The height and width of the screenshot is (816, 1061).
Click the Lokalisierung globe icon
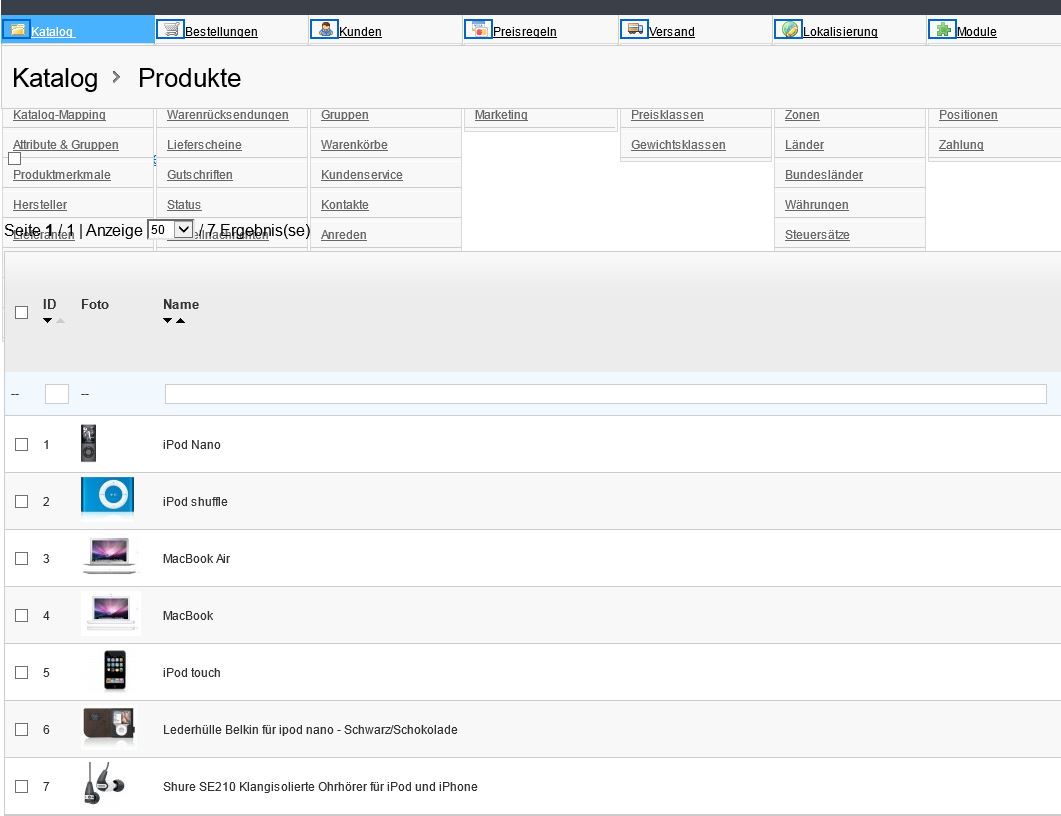pos(788,29)
